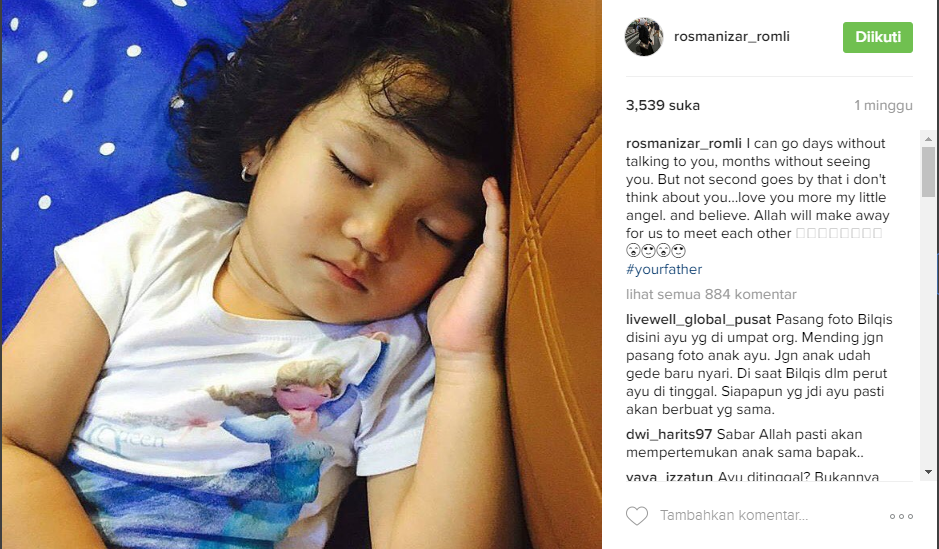The width and height of the screenshot is (939, 549).
Task: Click the 3,539 suka likes count
Action: tap(662, 105)
